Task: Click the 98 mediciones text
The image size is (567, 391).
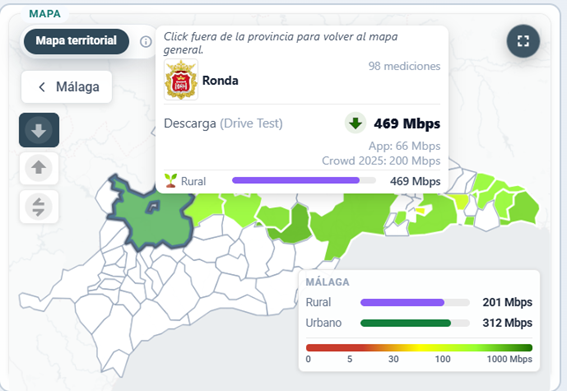Action: [404, 66]
